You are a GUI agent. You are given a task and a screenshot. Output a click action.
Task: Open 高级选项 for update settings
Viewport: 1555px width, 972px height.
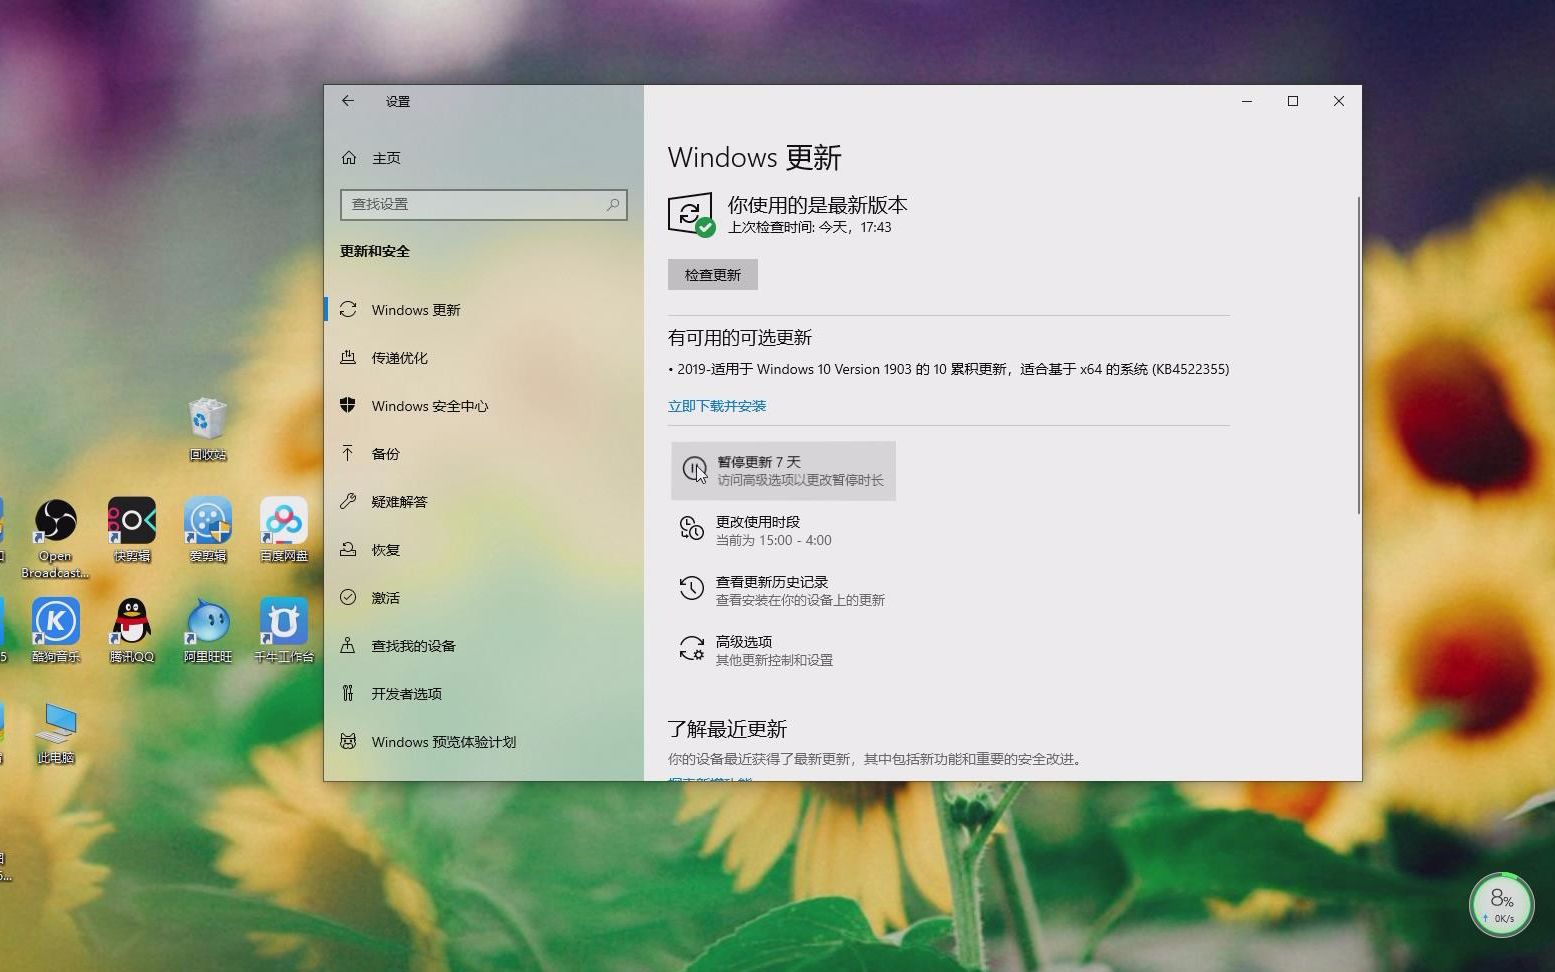(x=744, y=649)
